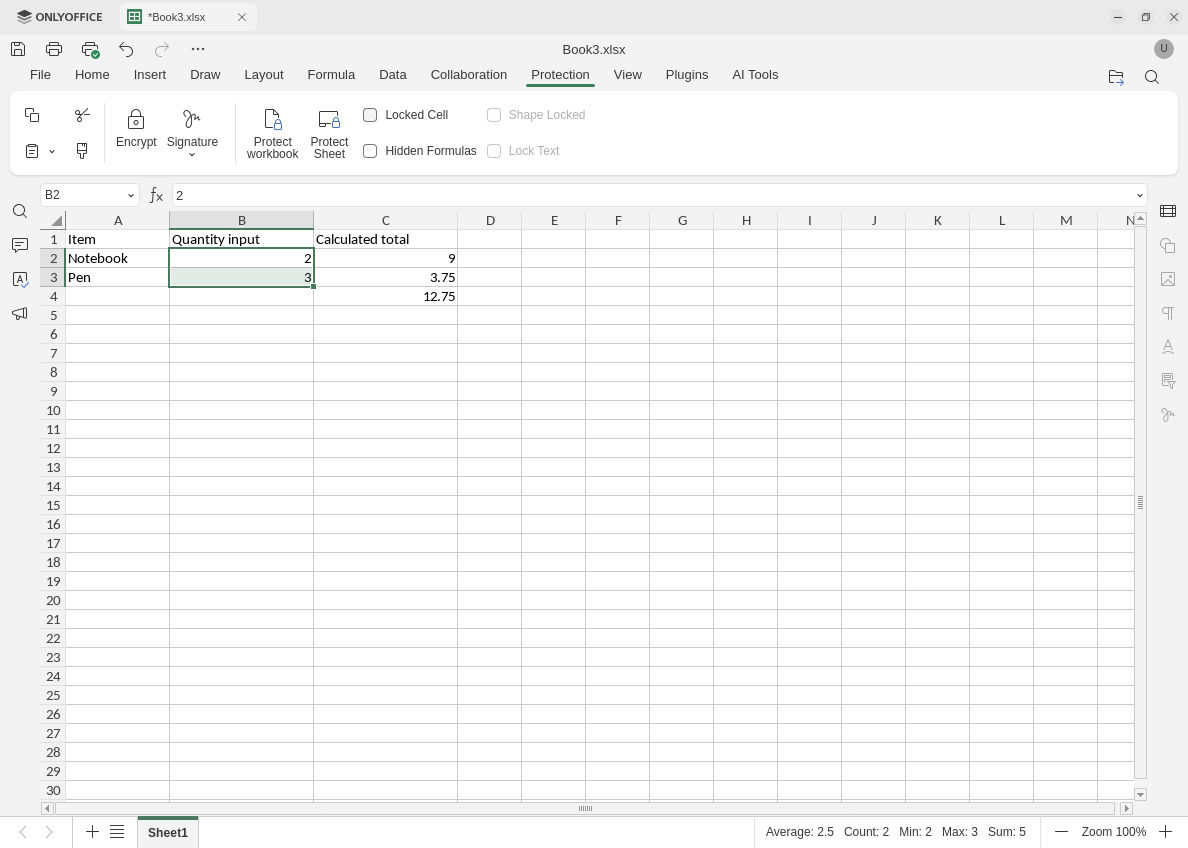
Task: Click the Protect workbook button
Action: pos(273,133)
